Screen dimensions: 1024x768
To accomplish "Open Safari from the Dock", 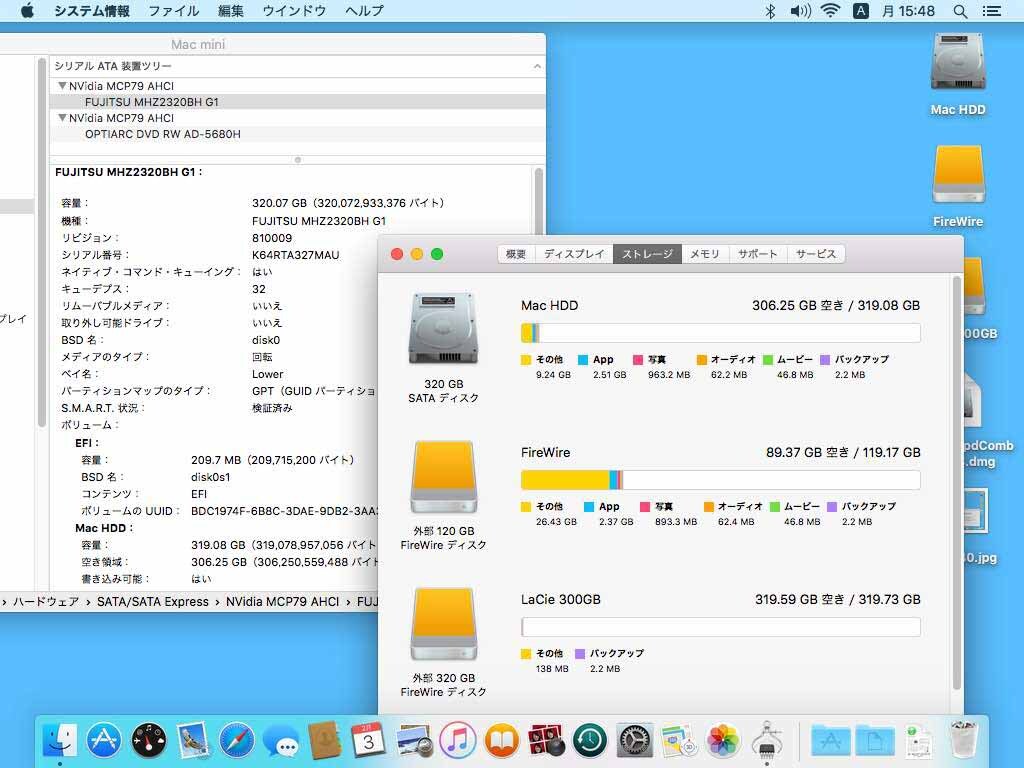I will (x=237, y=741).
